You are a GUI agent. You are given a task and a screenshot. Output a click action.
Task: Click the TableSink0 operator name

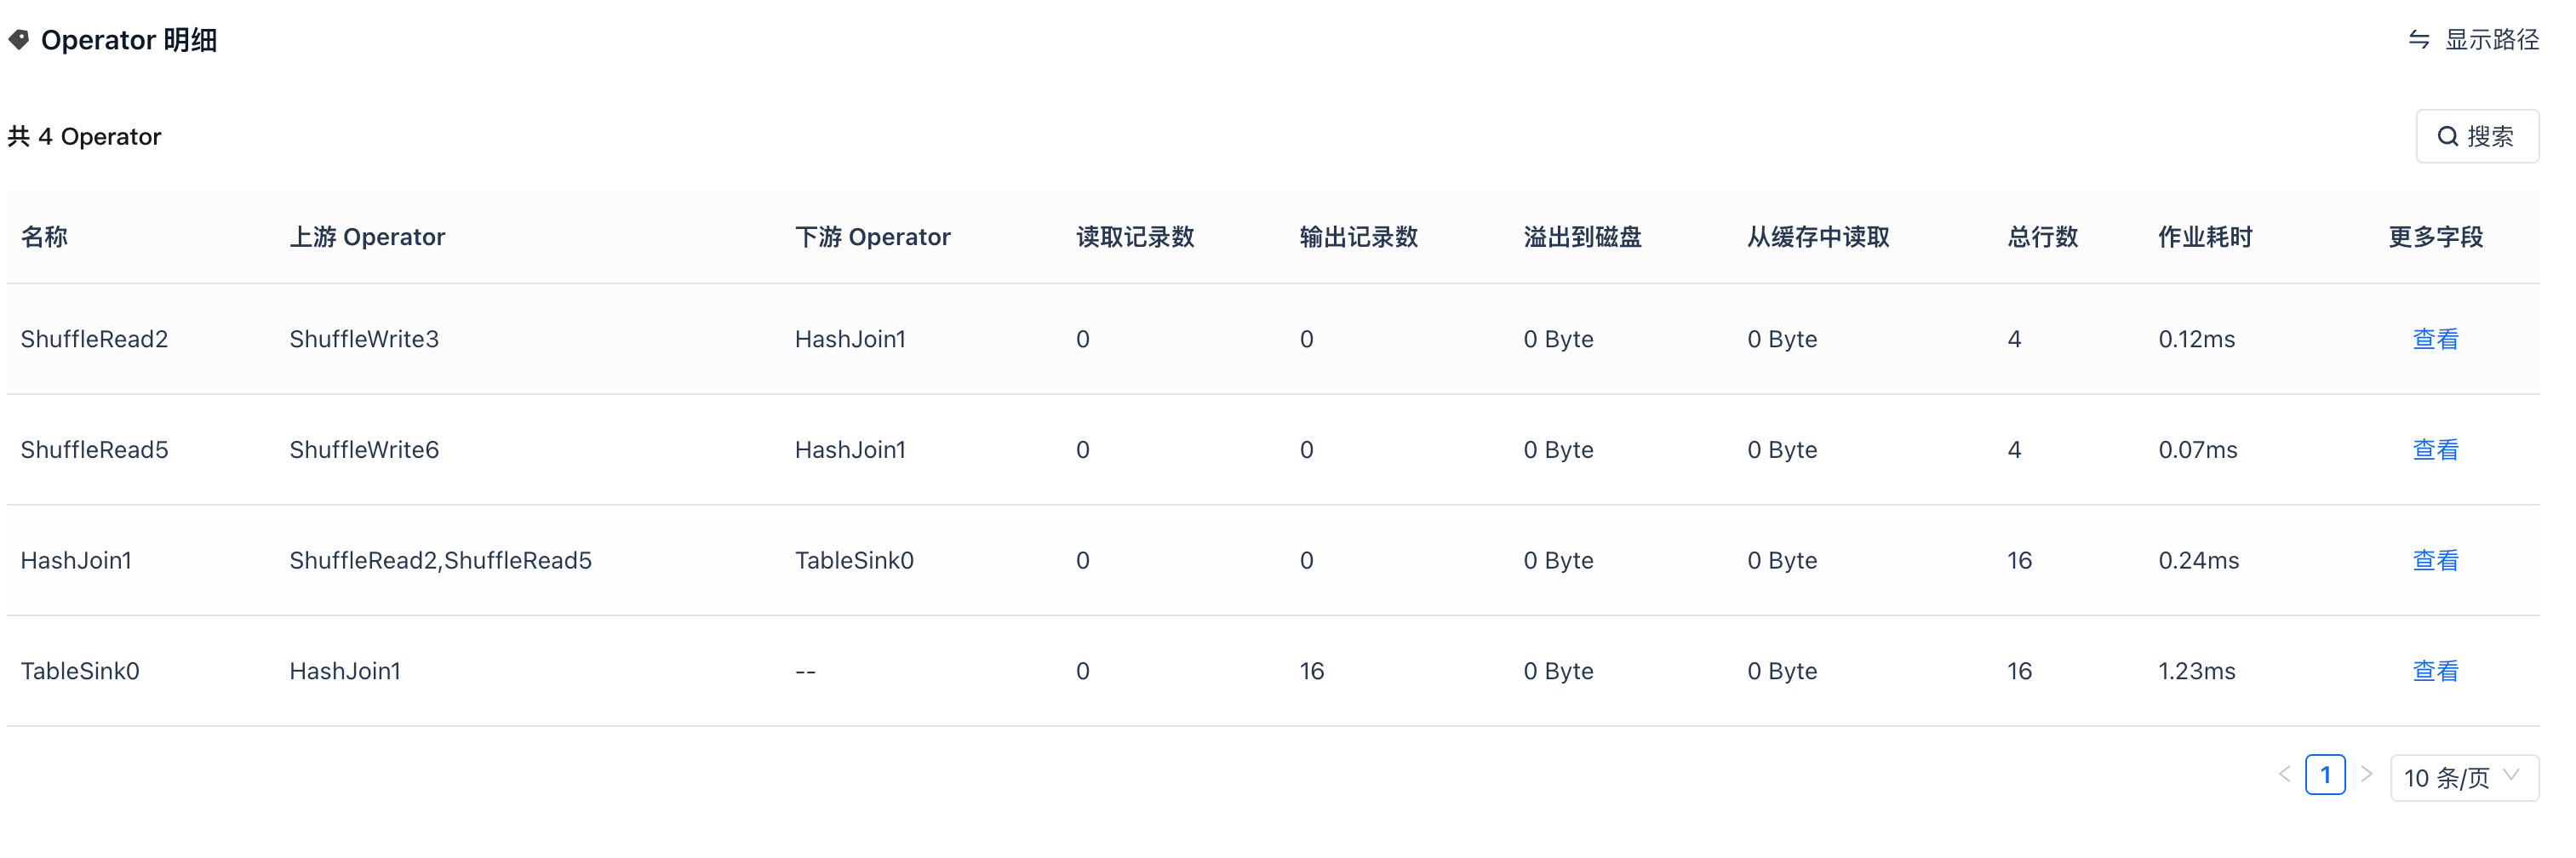[x=80, y=671]
